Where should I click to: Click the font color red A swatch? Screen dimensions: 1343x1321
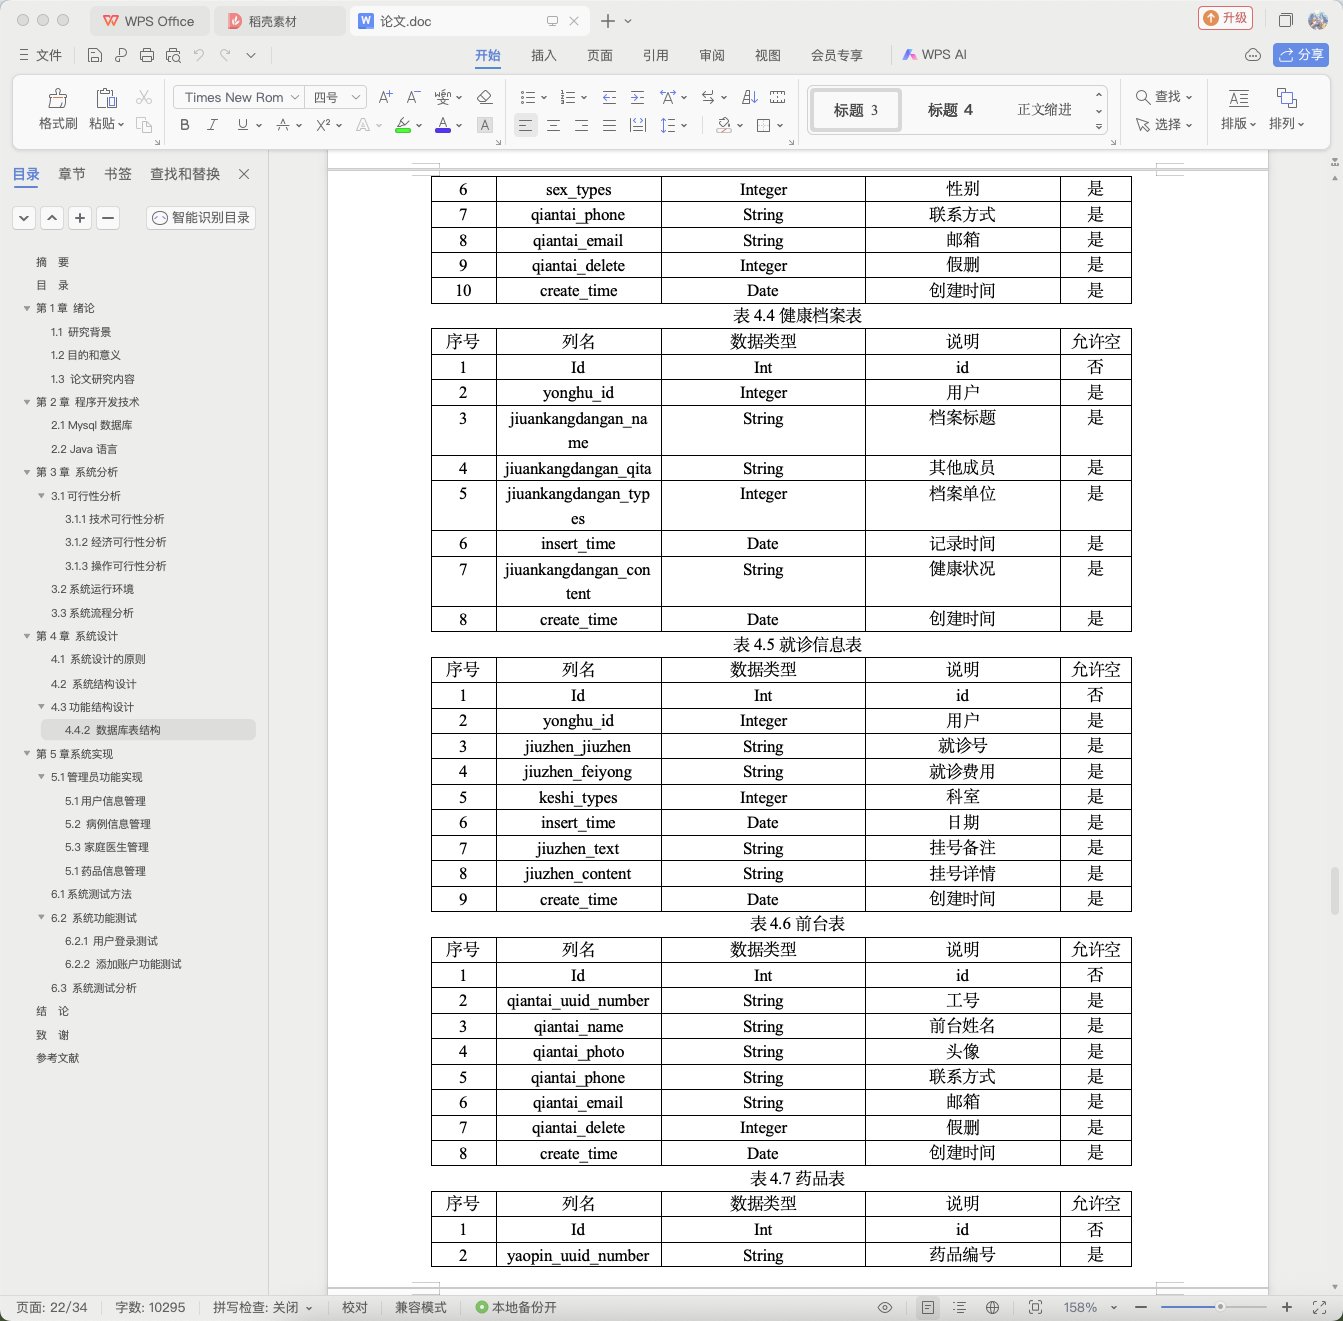pos(443,125)
